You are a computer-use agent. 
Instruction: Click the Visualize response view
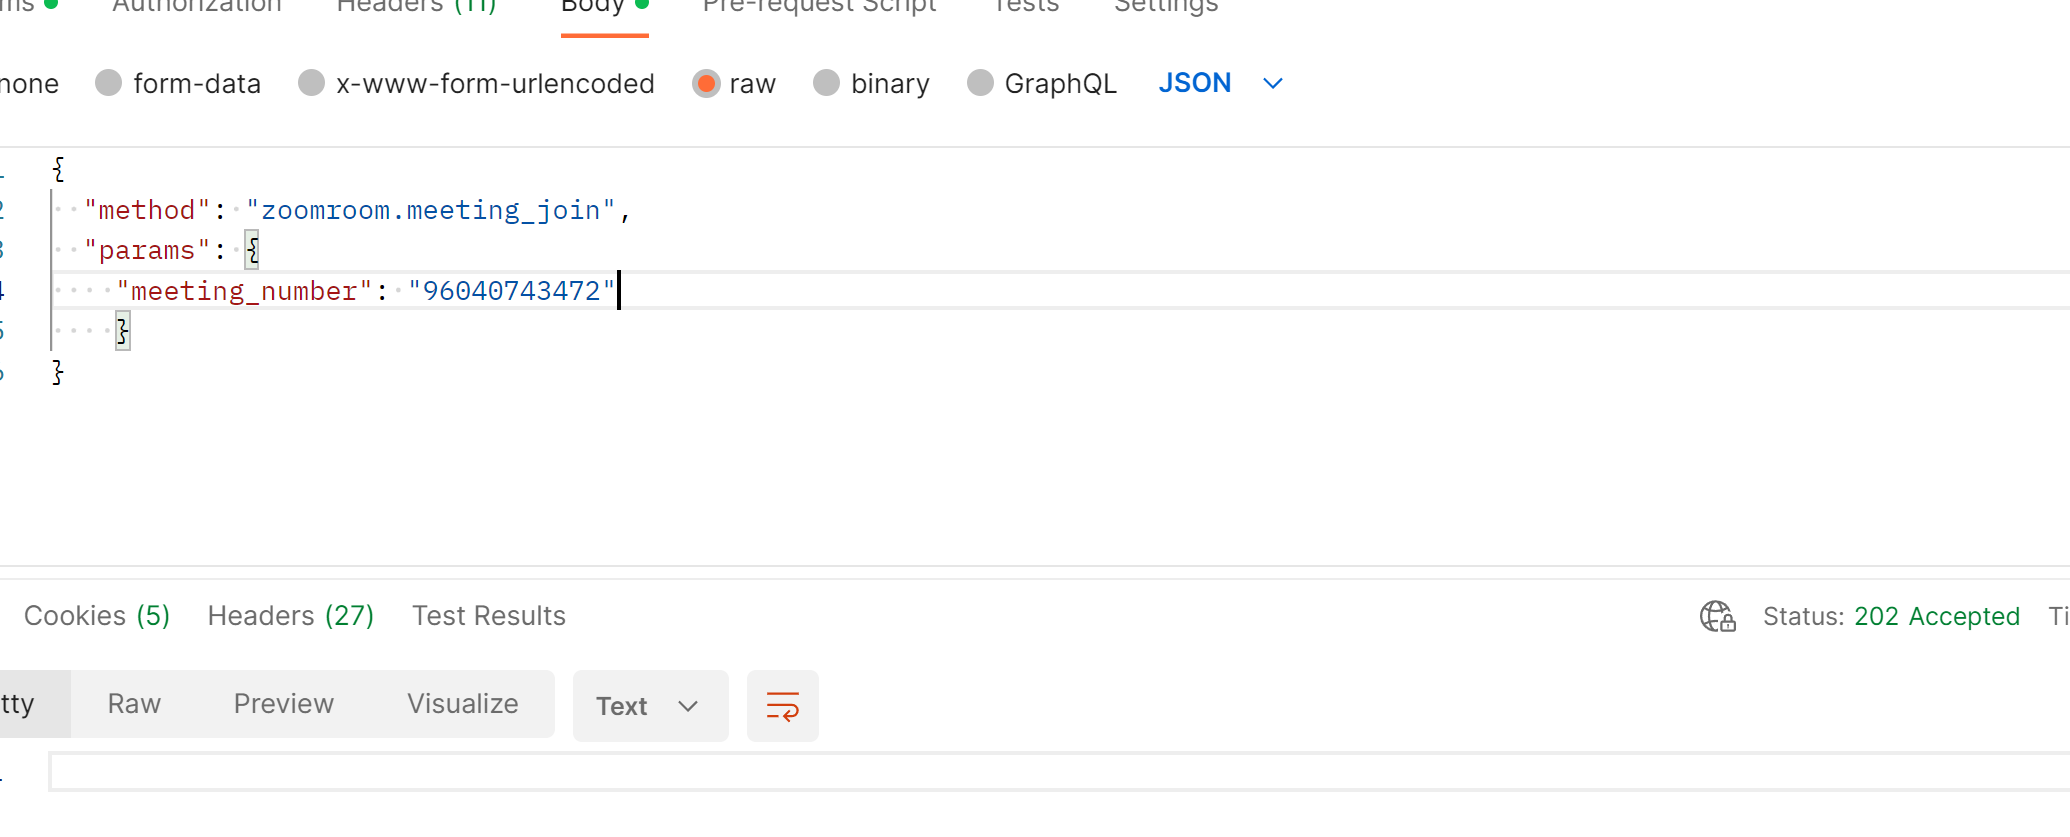[463, 704]
